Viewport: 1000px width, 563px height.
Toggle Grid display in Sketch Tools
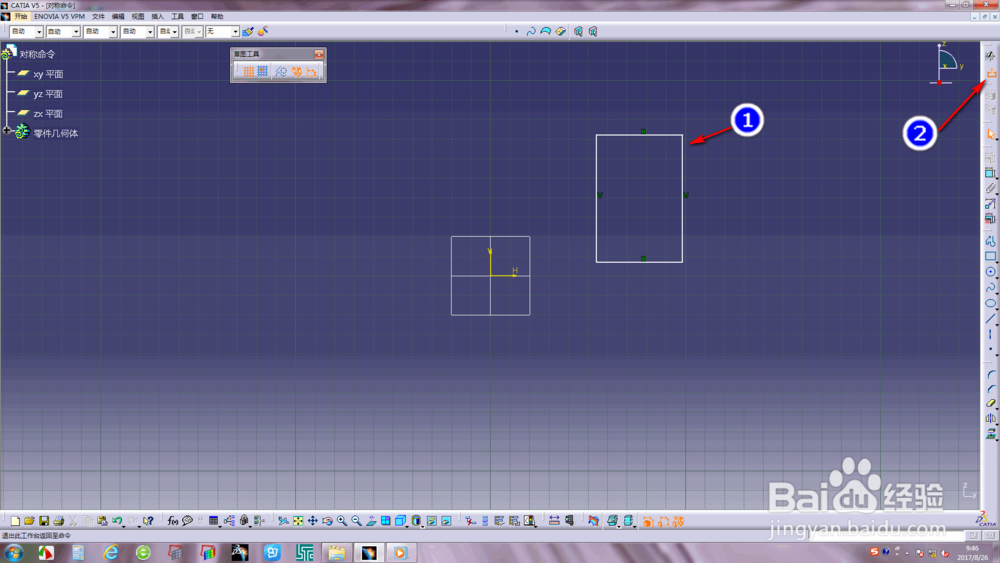click(249, 72)
